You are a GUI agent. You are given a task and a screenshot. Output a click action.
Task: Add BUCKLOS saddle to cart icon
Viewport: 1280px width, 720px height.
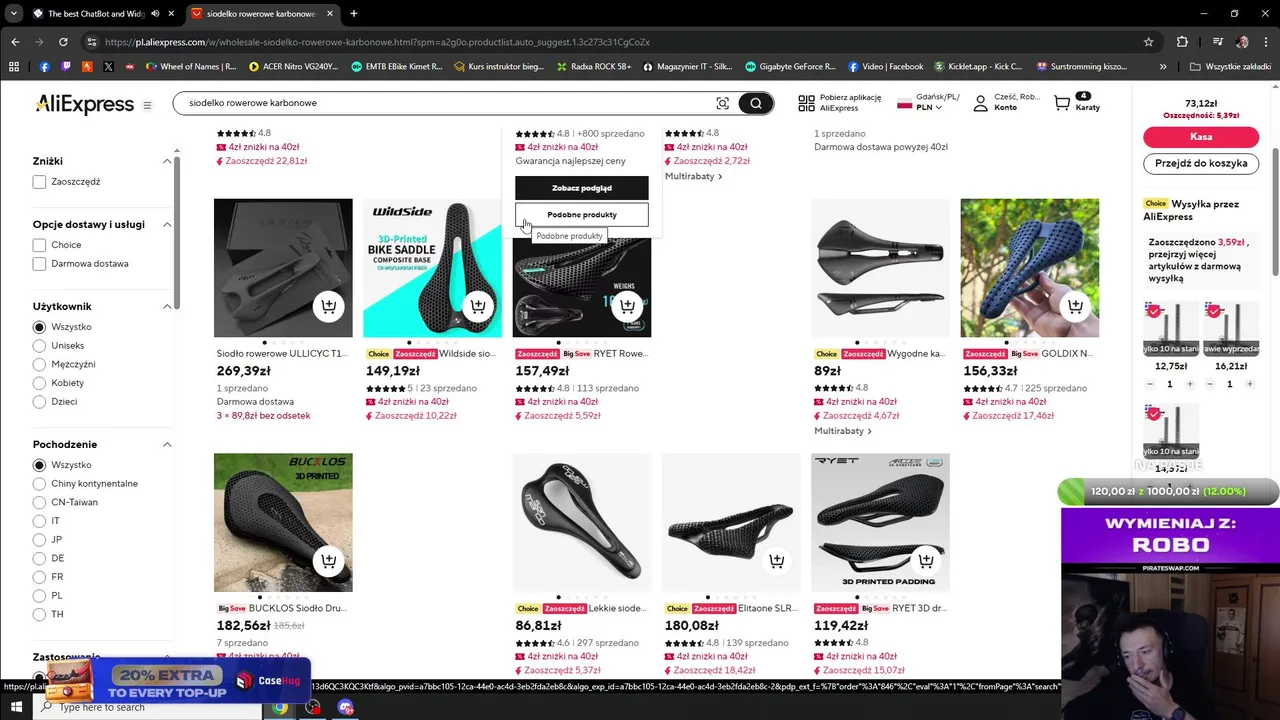click(329, 561)
